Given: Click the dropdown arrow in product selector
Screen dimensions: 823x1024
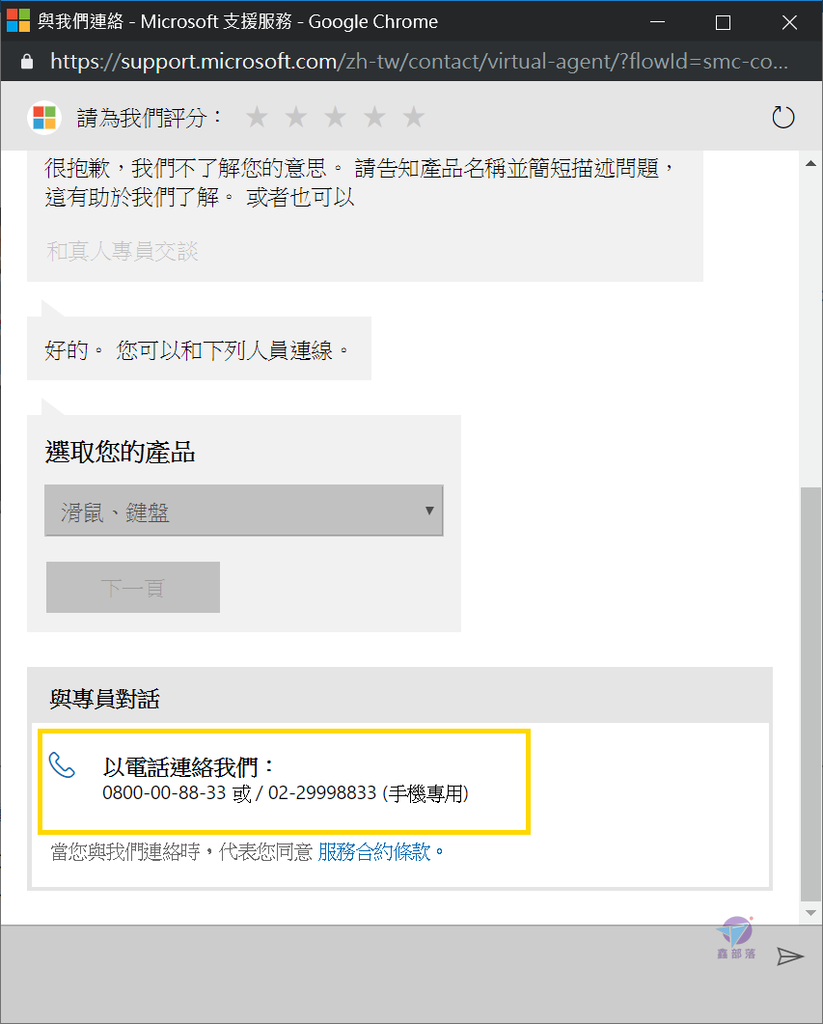Looking at the screenshot, I should pyautogui.click(x=429, y=511).
